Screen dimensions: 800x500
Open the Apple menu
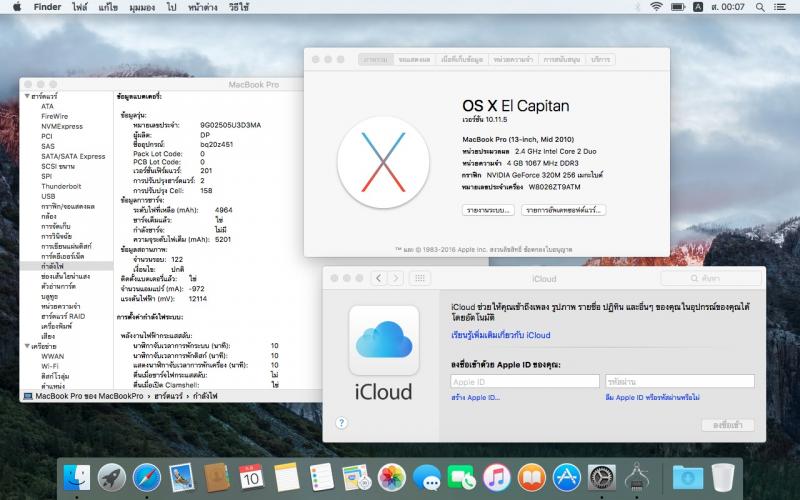(x=17, y=7)
